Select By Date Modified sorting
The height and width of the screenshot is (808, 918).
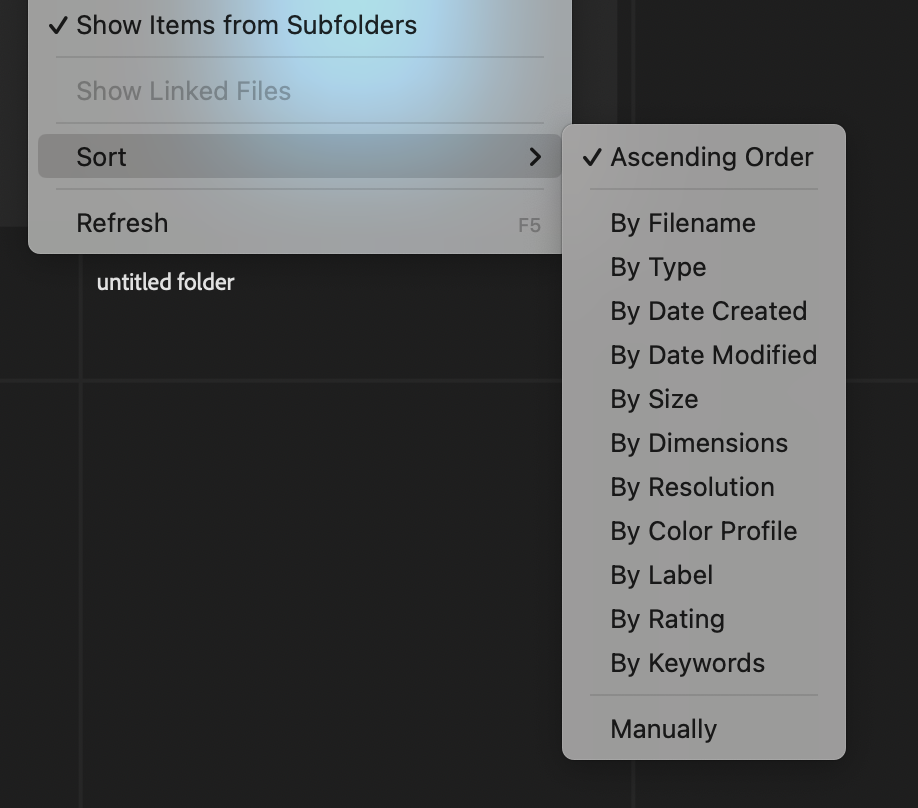[713, 355]
